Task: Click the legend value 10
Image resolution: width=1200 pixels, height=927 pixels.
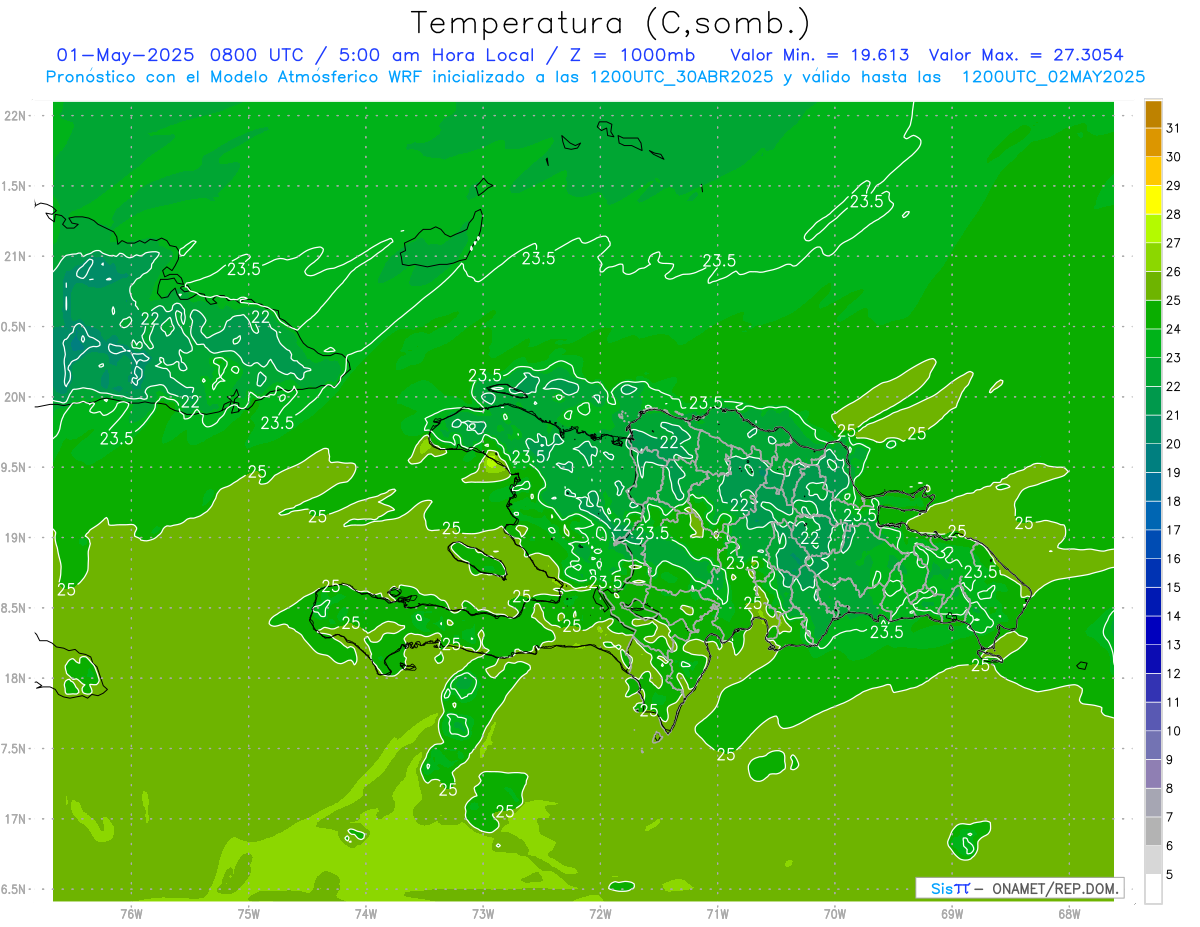Action: point(1174,731)
